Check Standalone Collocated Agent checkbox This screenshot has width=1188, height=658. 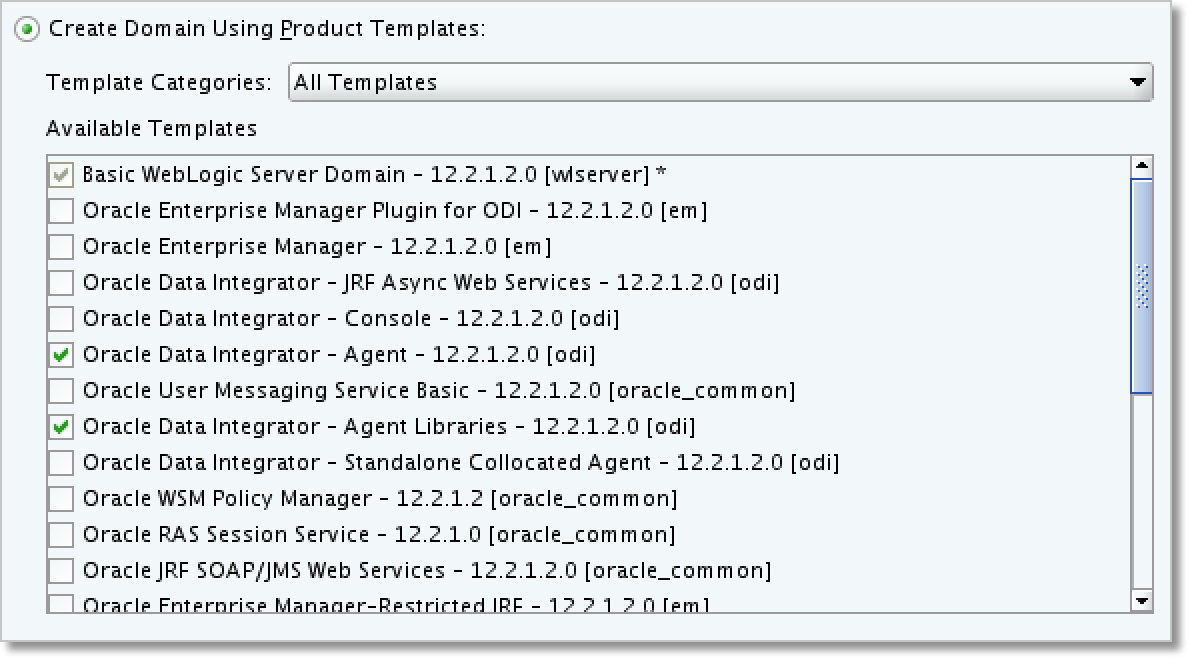(61, 462)
